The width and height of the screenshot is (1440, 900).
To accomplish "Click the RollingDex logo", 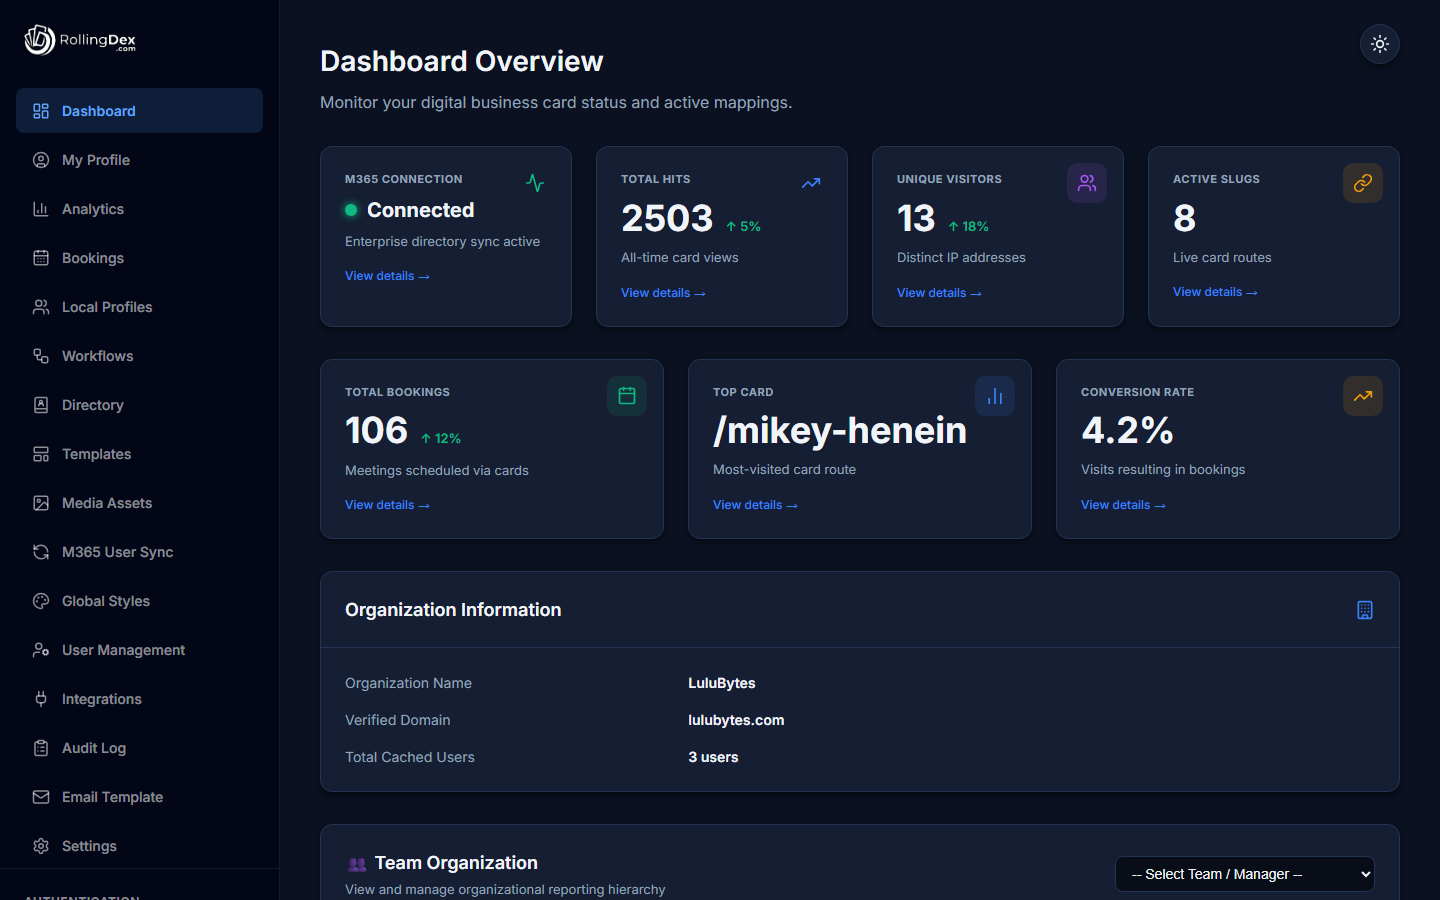I will 80,40.
